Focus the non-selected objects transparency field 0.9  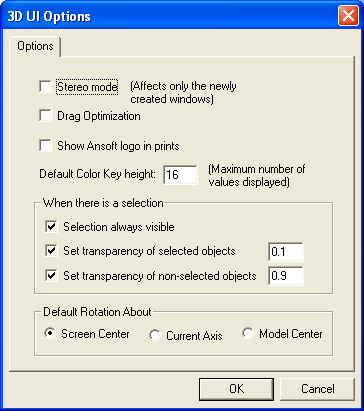286,276
